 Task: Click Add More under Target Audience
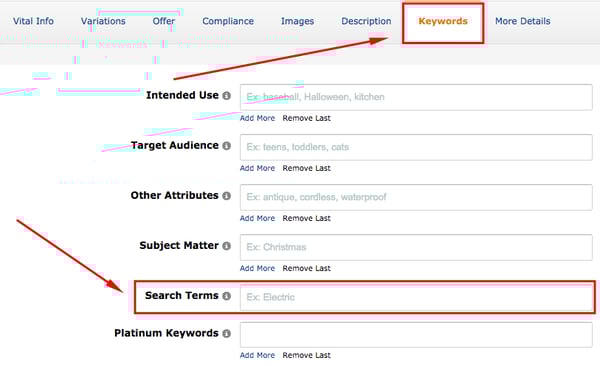click(257, 168)
